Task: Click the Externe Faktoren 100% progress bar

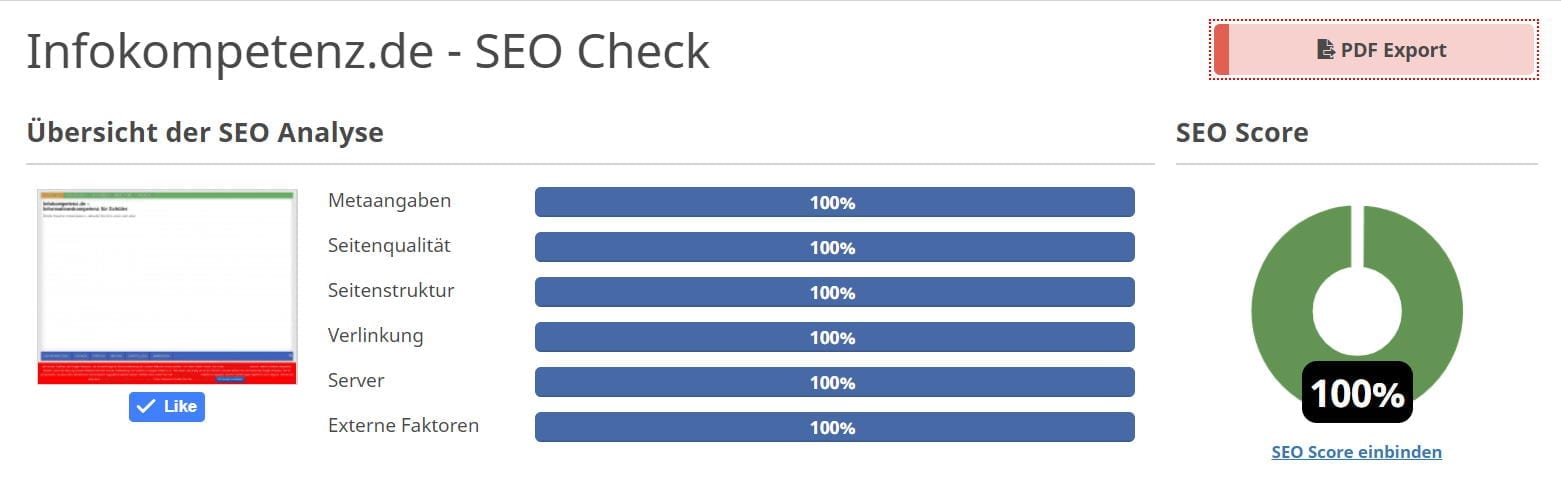Action: pyautogui.click(x=834, y=427)
